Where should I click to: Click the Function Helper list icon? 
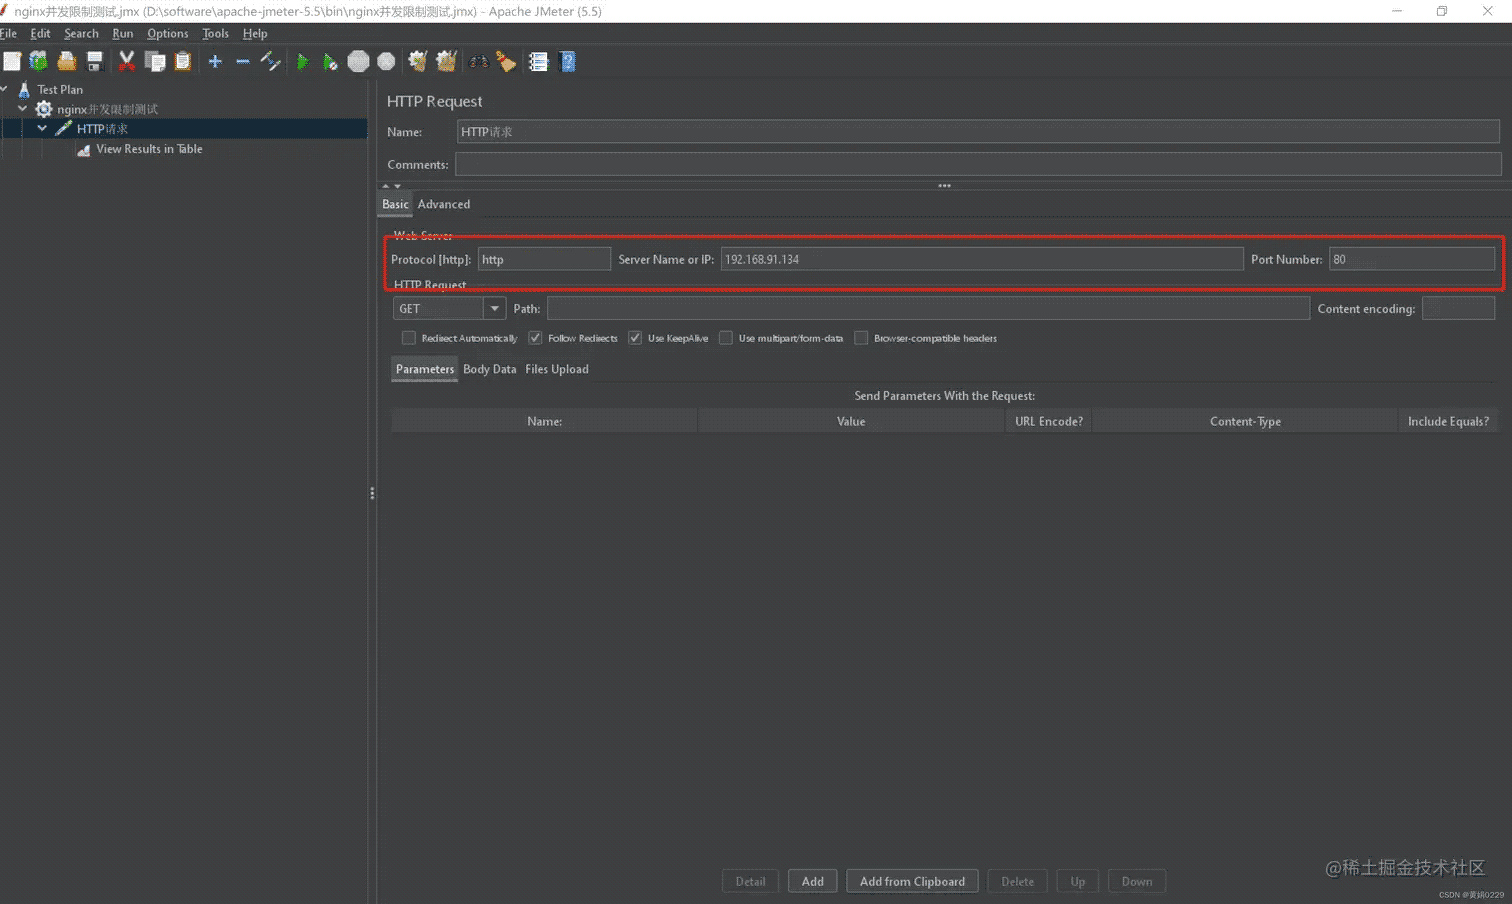538,62
